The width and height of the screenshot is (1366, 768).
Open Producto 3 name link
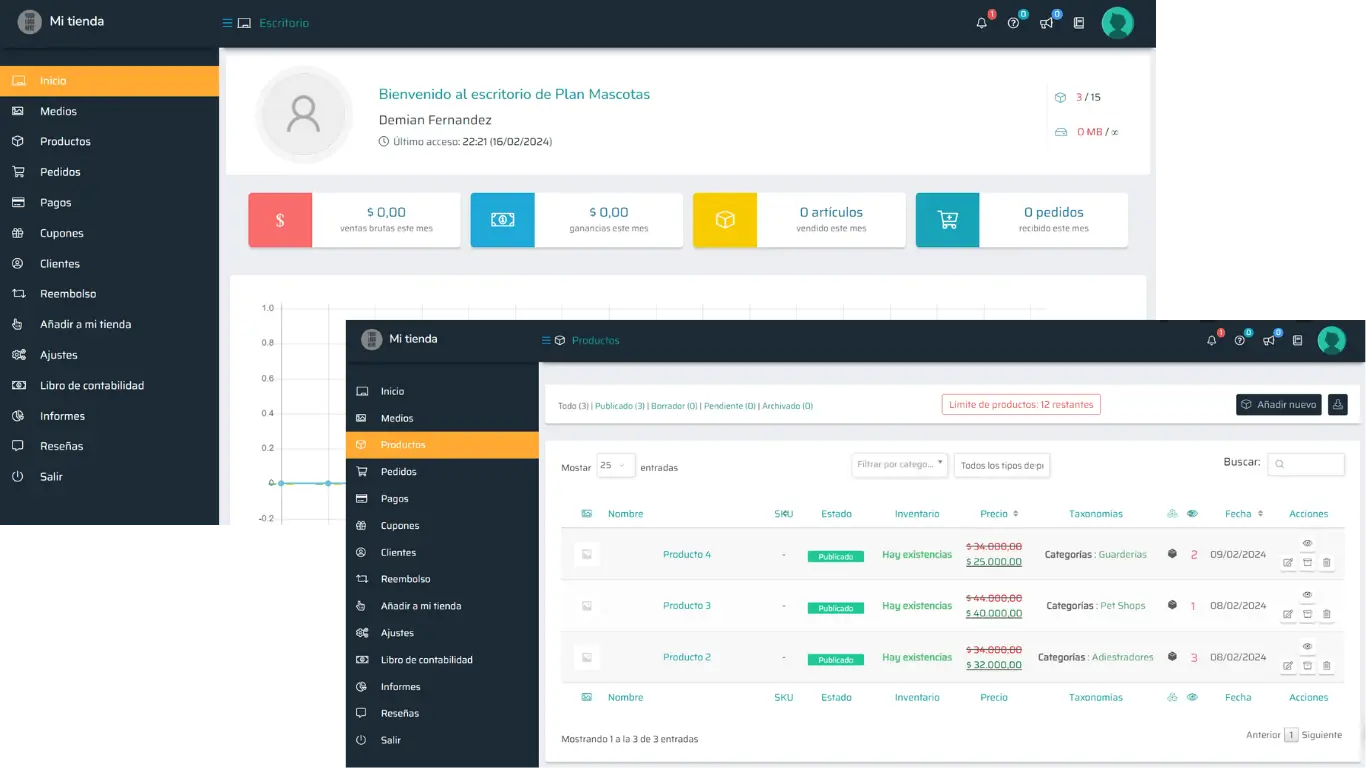pyautogui.click(x=687, y=606)
